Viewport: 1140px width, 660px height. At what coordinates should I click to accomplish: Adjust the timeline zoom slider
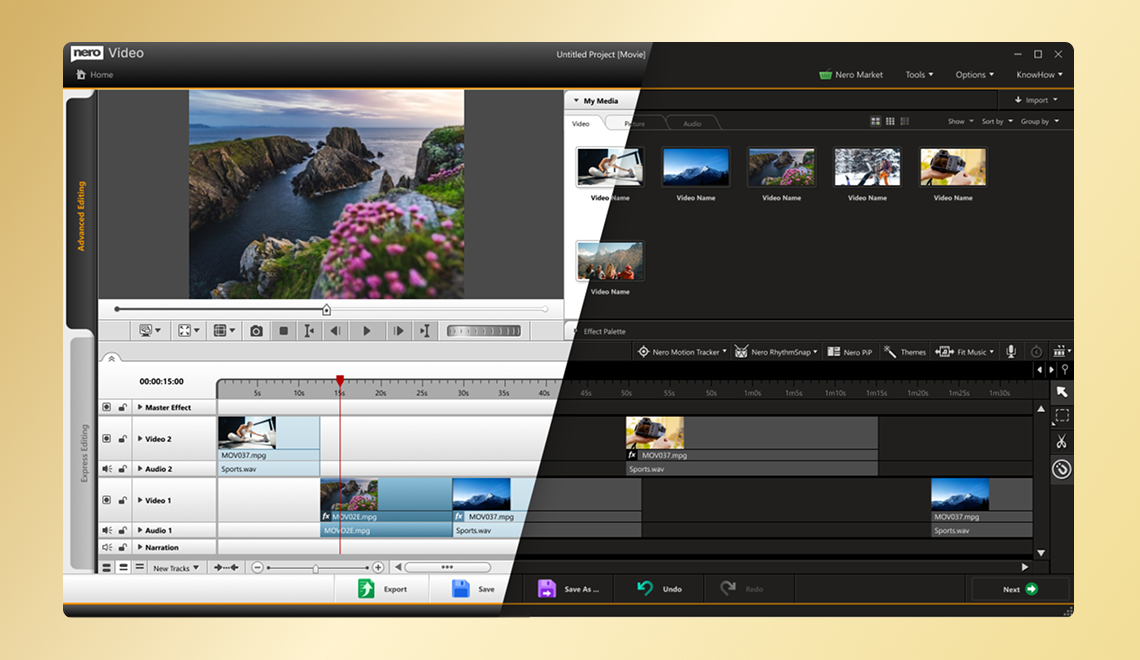[x=315, y=567]
